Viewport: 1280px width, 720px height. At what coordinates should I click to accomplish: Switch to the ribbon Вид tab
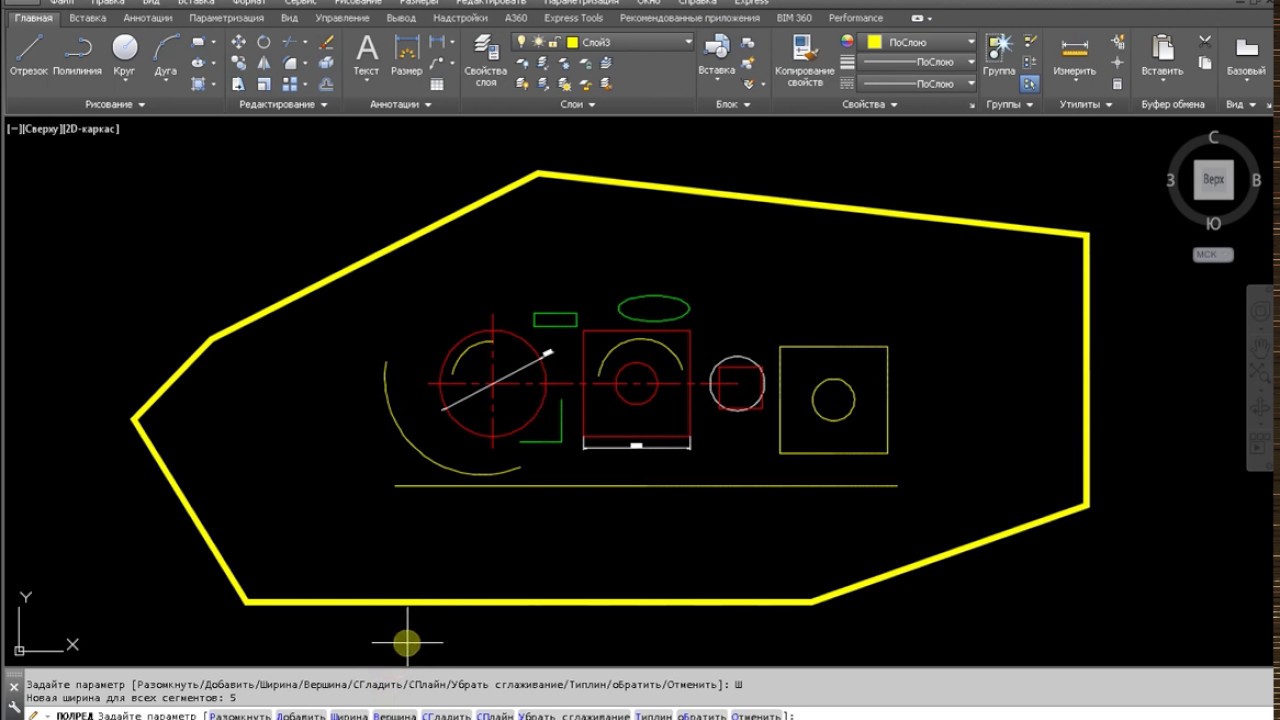point(289,18)
